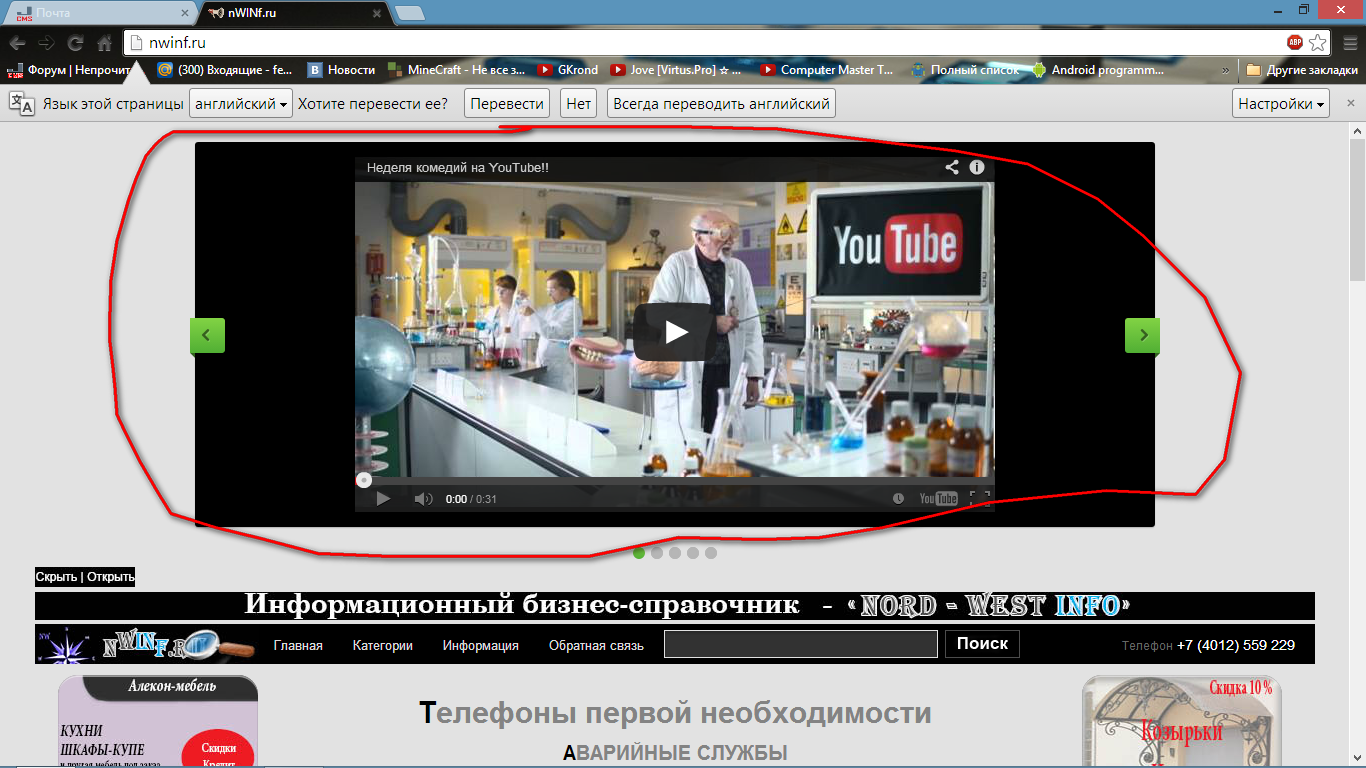Go to the next slide with right arrow
Viewport: 1366px width, 768px height.
(x=1142, y=335)
